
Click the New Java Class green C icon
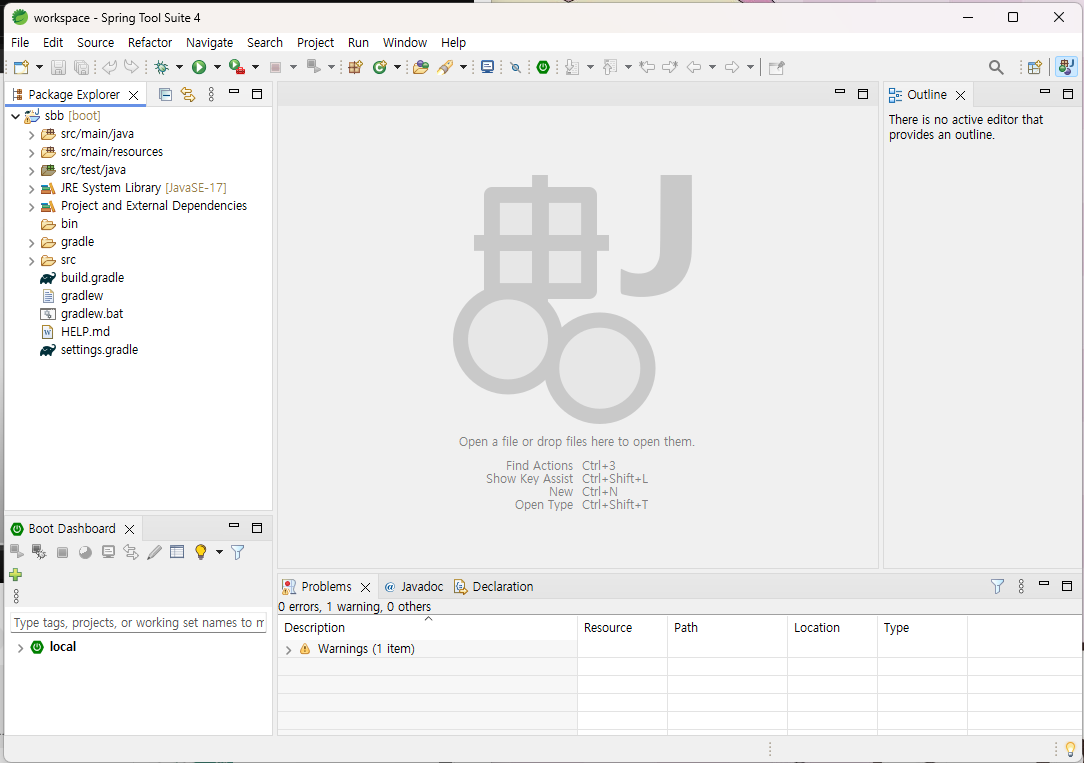click(379, 67)
